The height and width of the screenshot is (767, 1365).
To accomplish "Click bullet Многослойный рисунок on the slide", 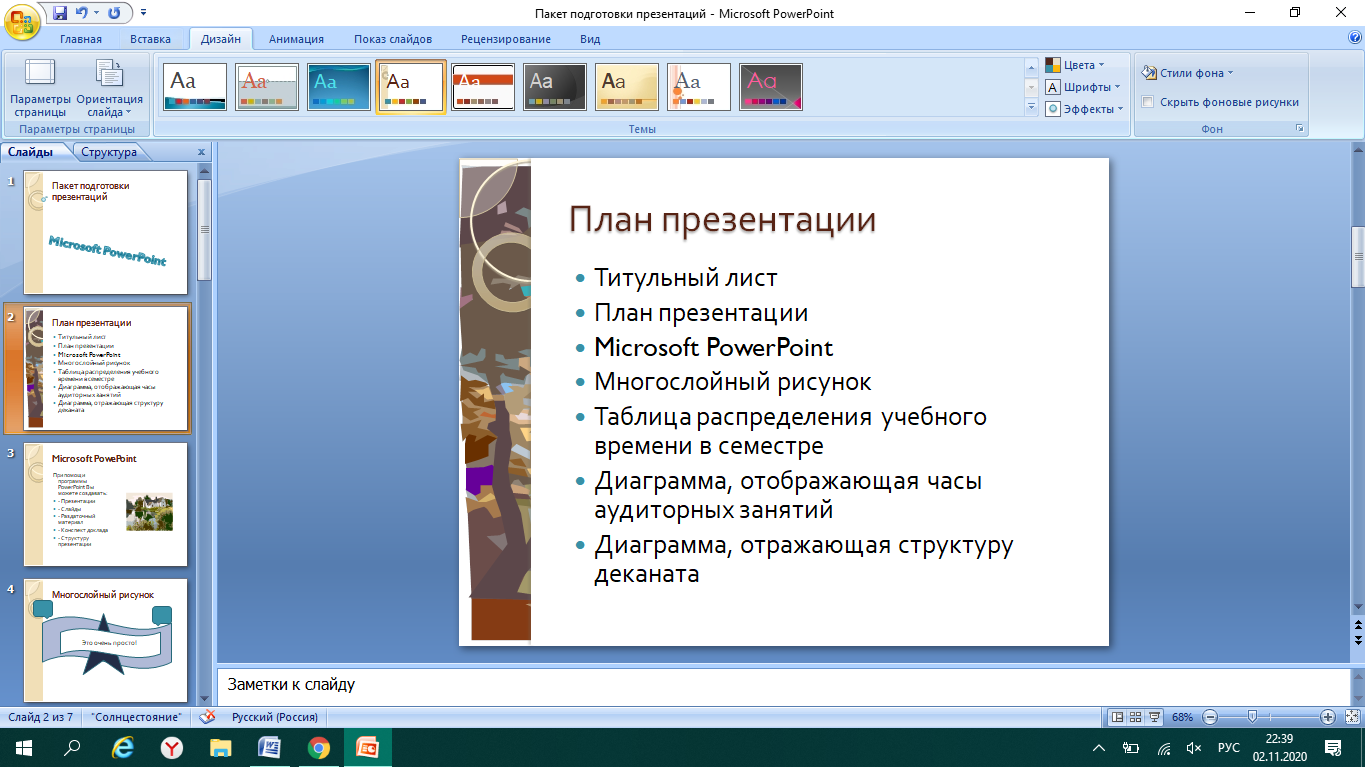I will (732, 382).
